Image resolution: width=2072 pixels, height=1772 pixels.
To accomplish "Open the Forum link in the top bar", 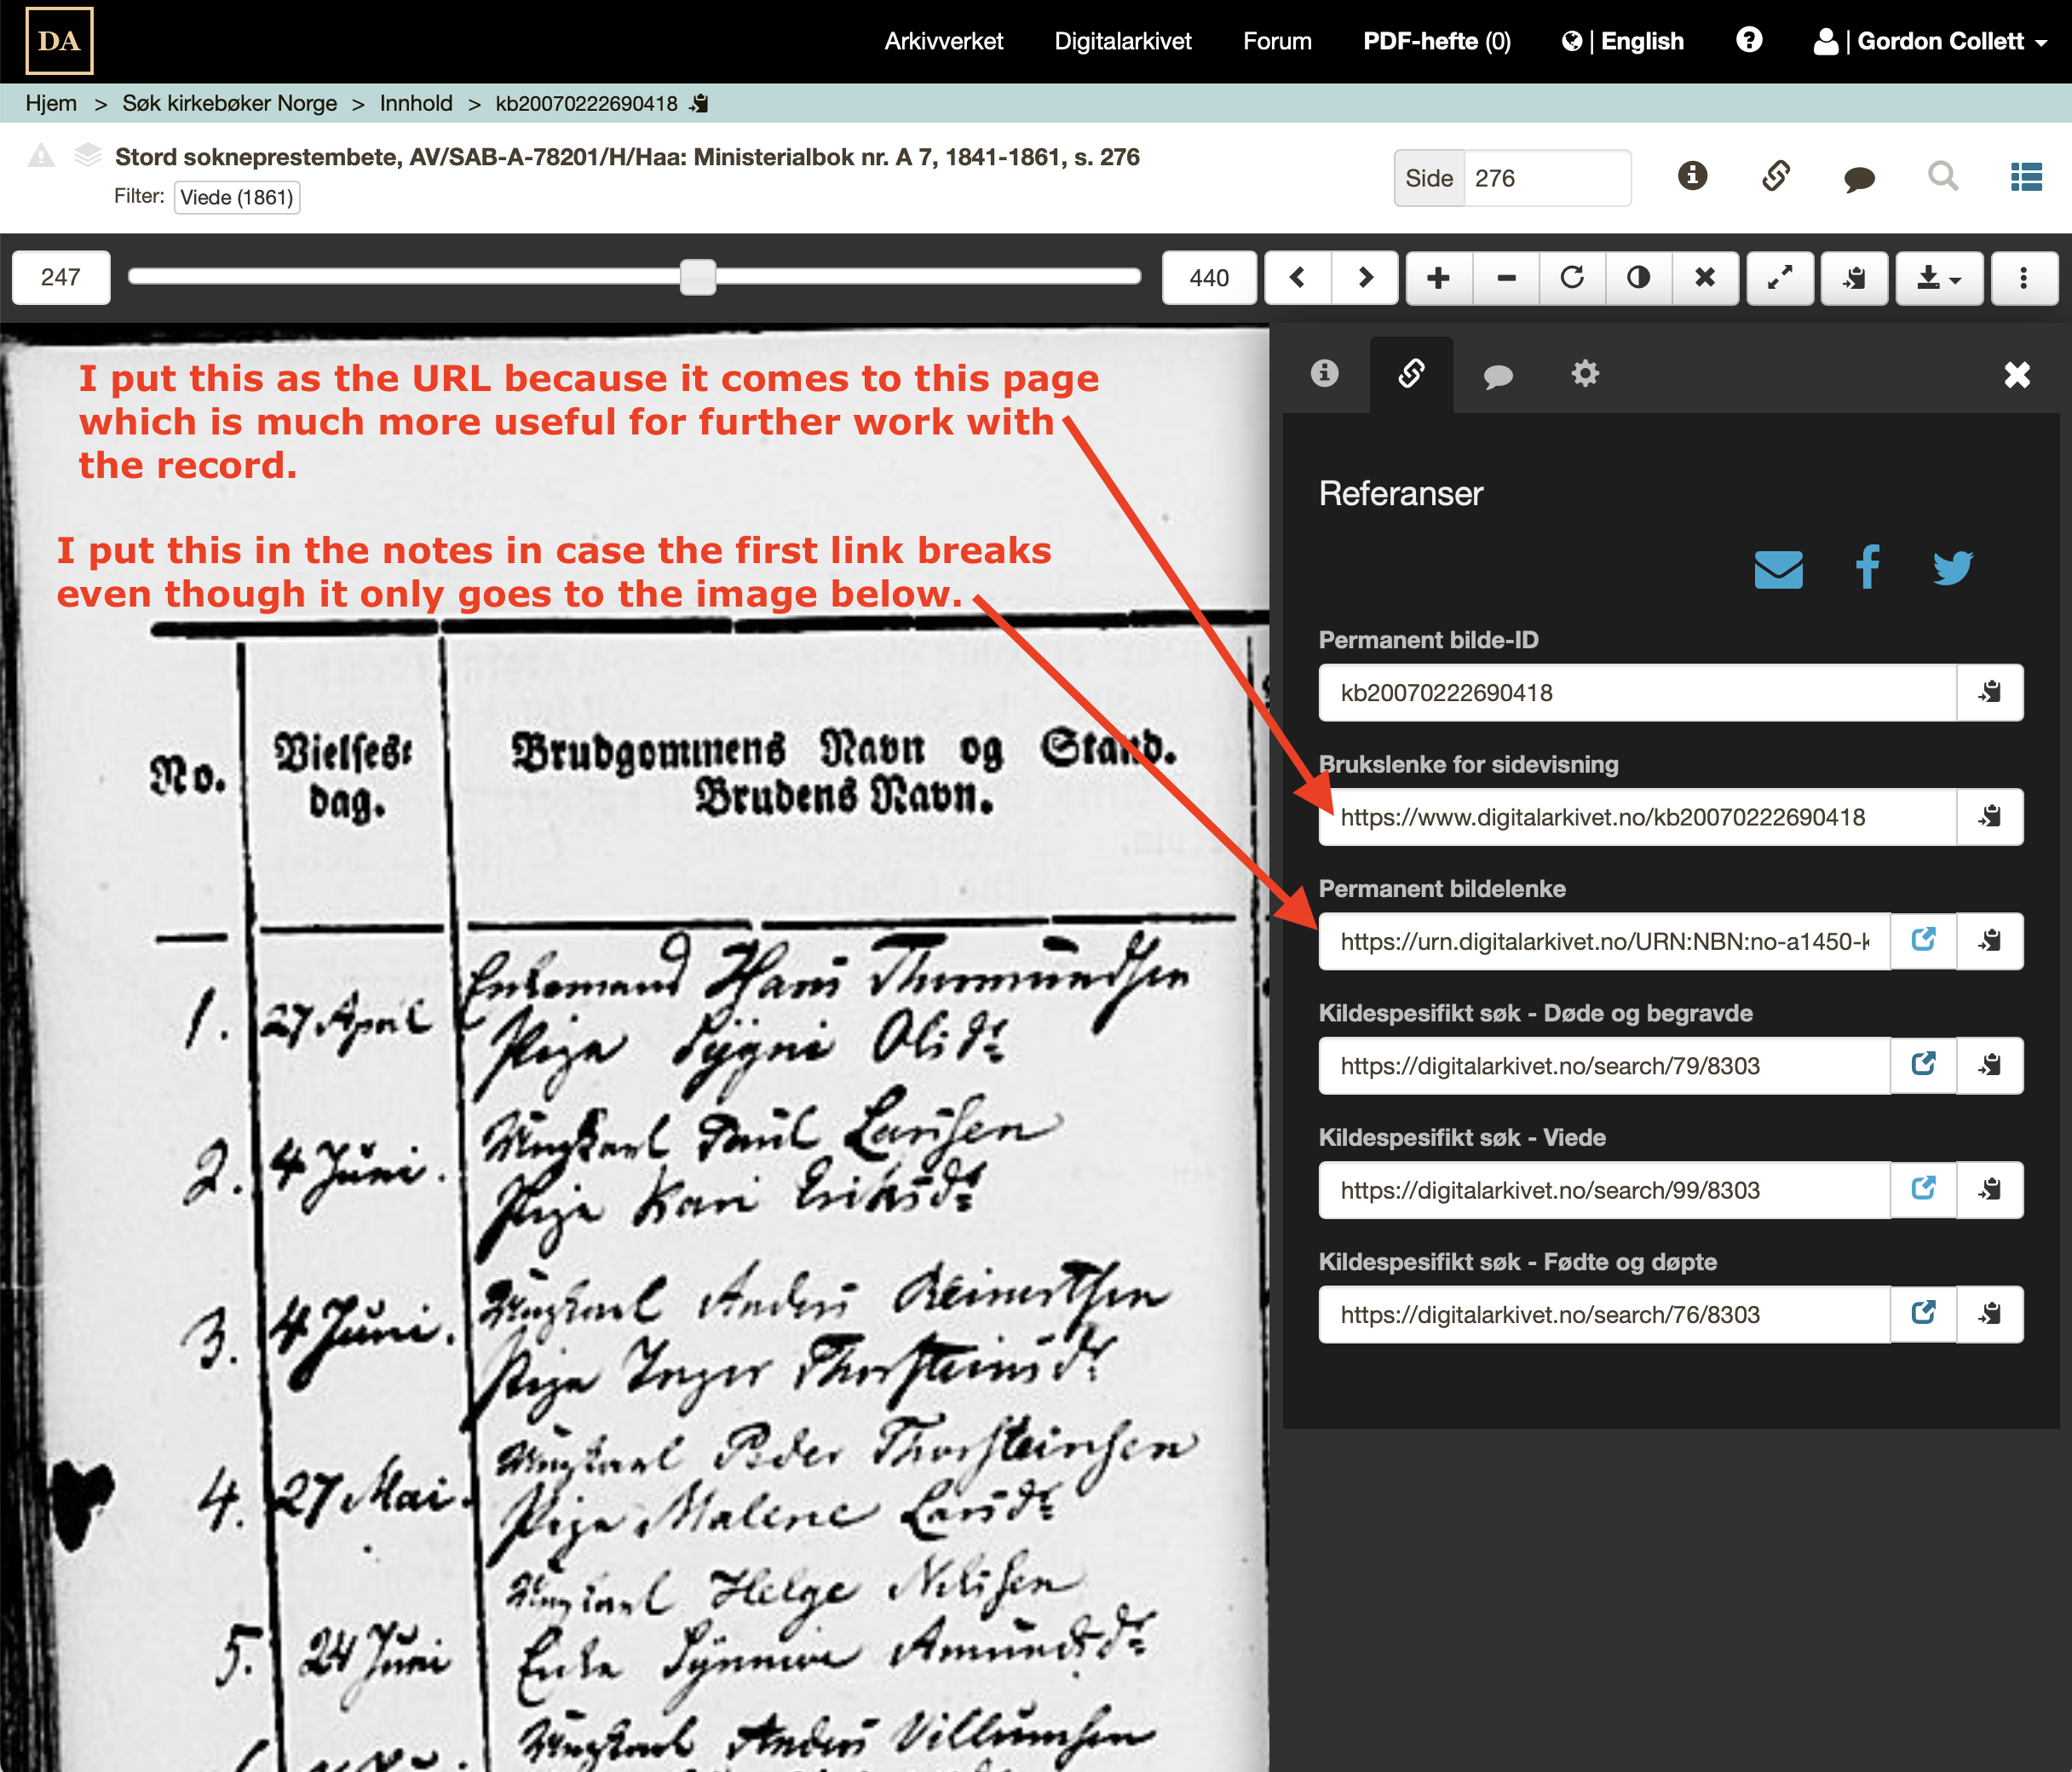I will (x=1276, y=41).
